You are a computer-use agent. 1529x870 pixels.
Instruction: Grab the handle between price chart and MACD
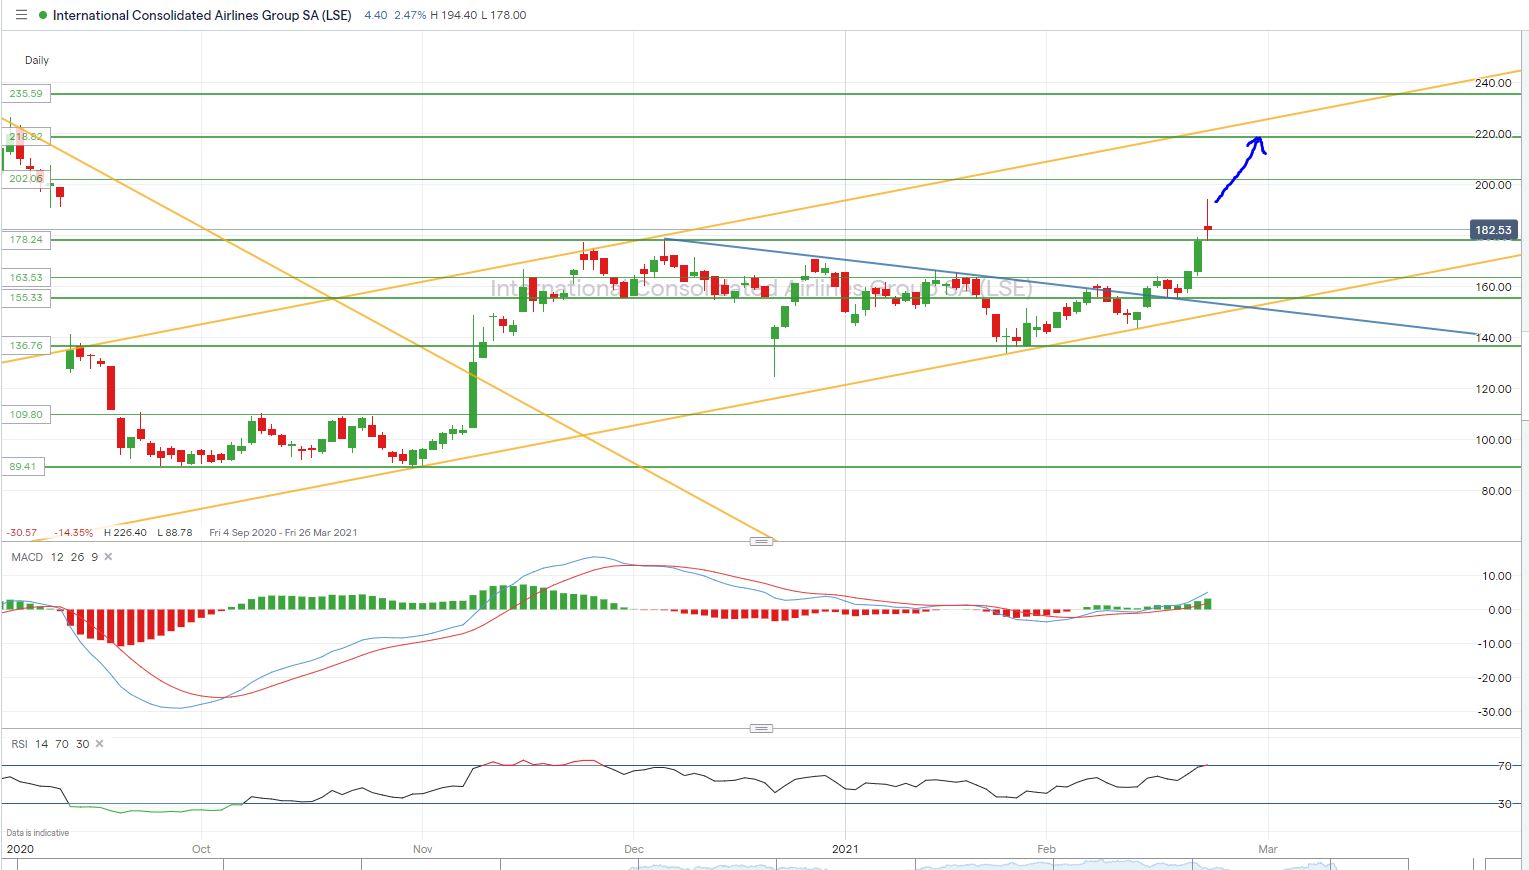click(x=761, y=541)
